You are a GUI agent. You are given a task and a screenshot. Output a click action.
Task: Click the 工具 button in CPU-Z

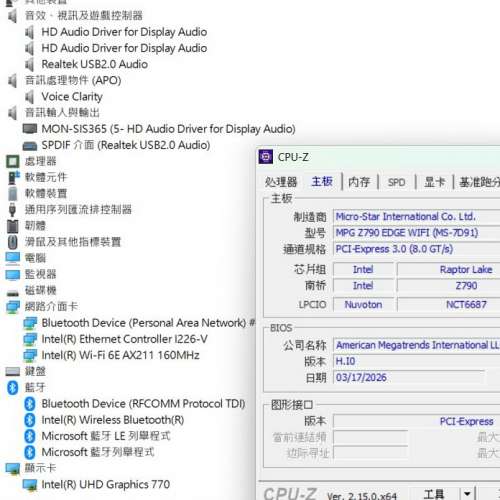[434, 494]
